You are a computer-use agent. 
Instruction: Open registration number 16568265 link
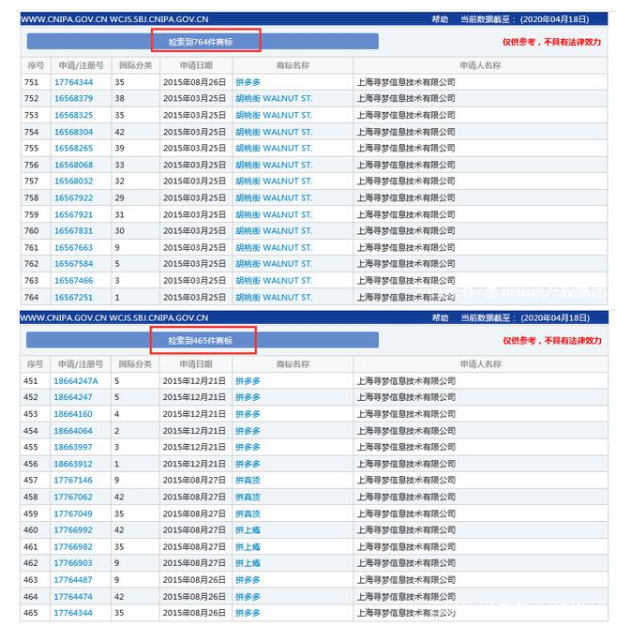click(x=74, y=148)
